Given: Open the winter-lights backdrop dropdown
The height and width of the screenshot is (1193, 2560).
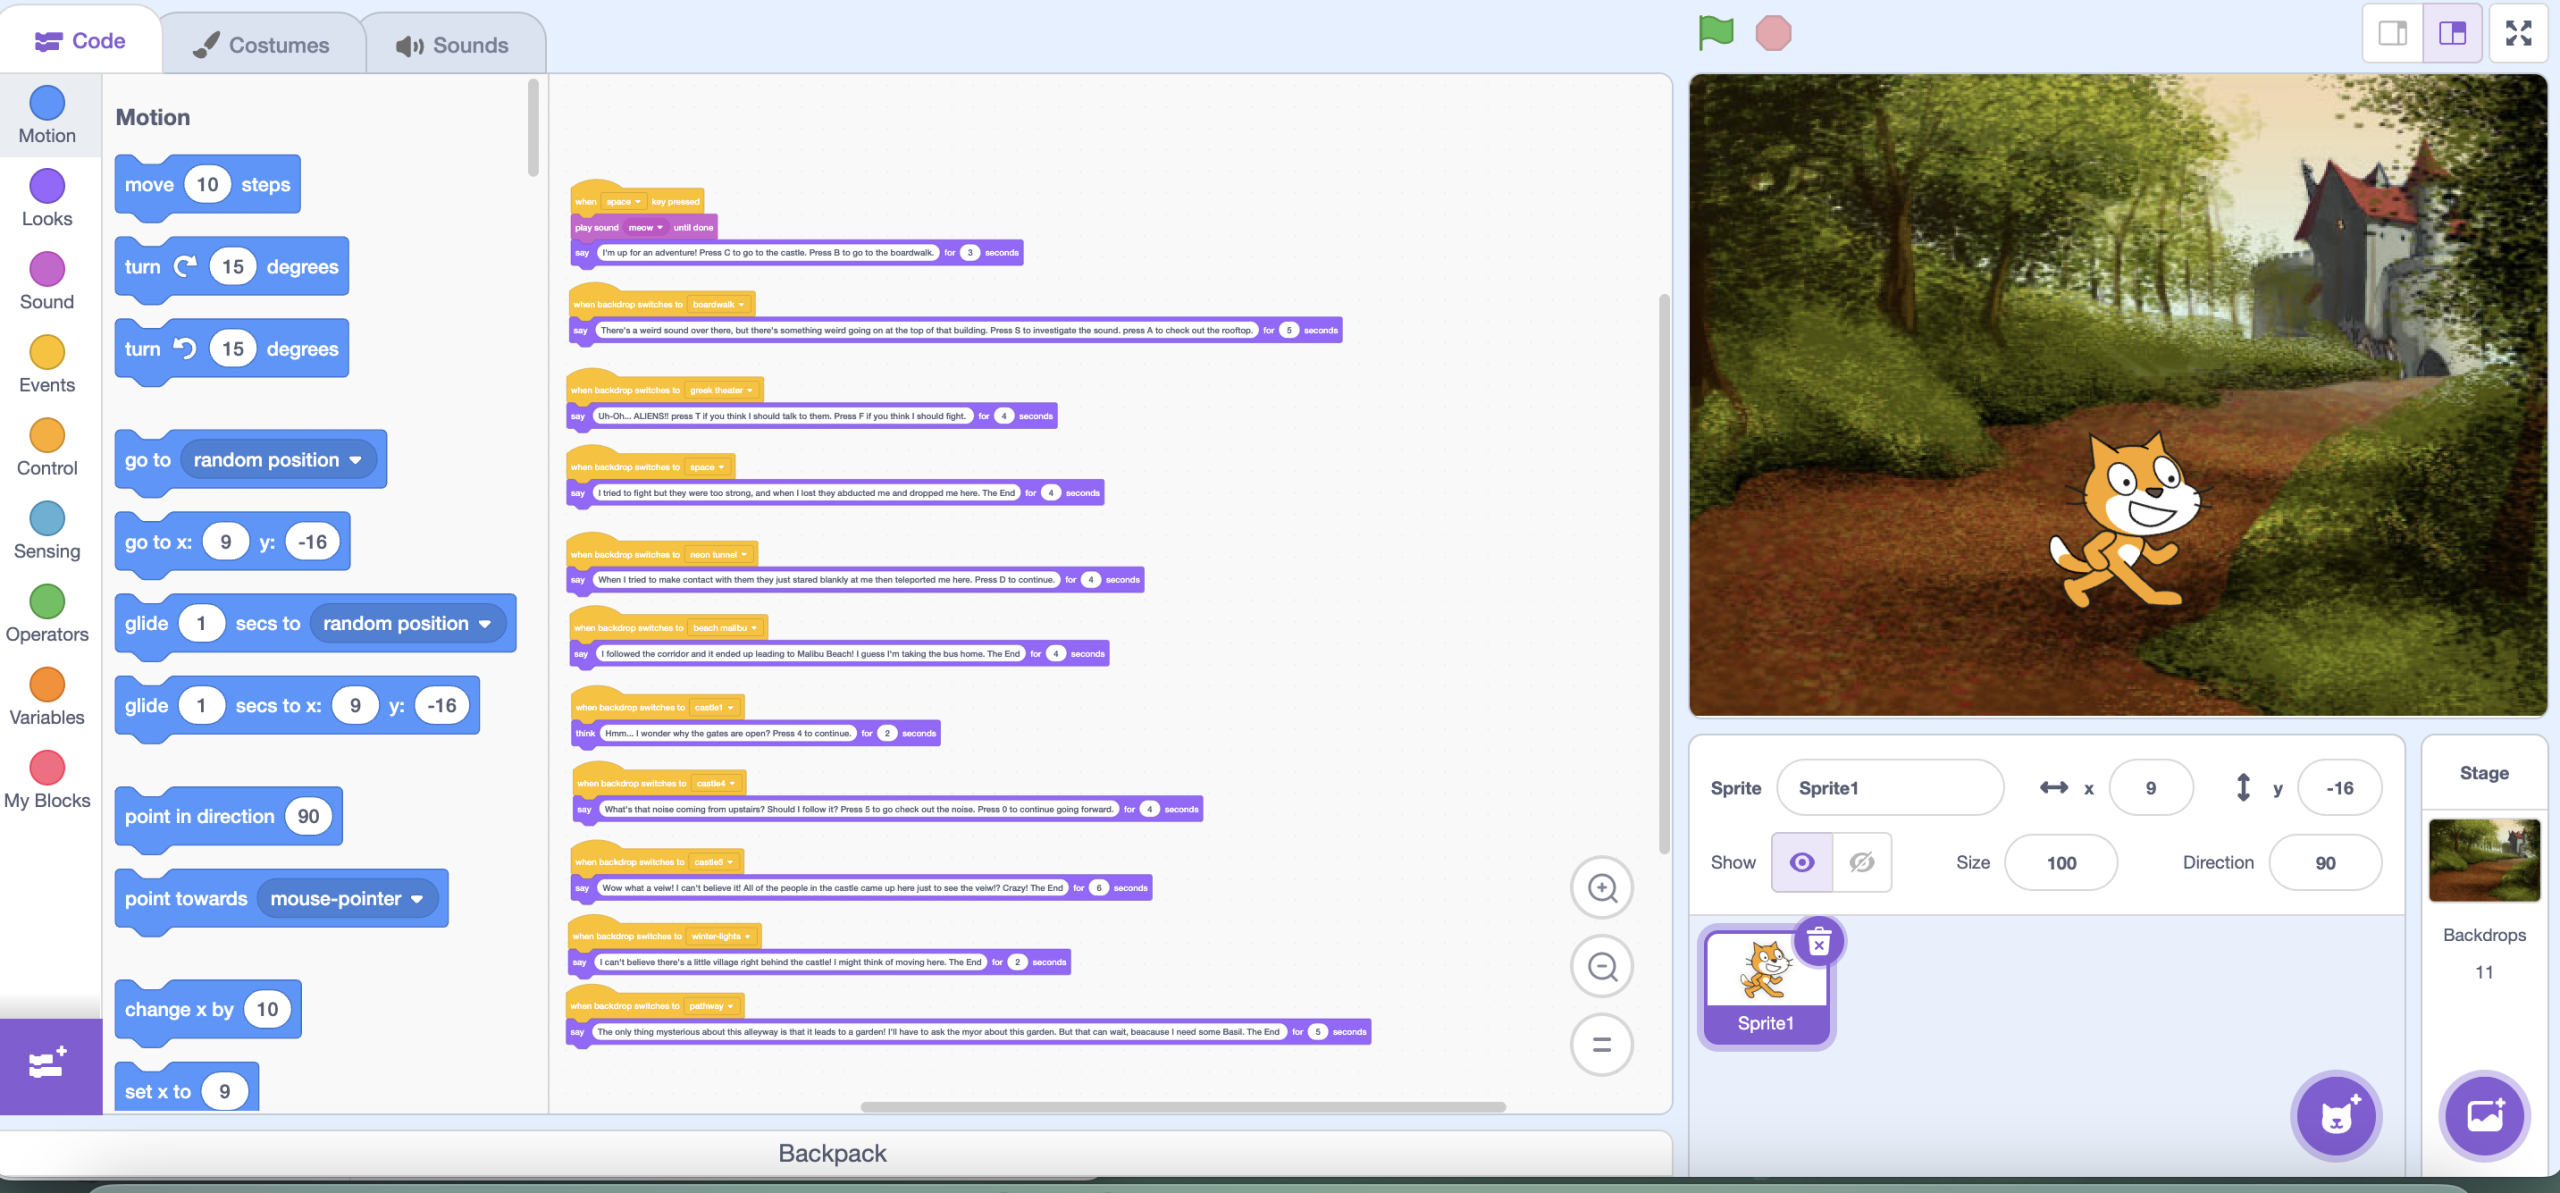Looking at the screenshot, I should tap(721, 937).
